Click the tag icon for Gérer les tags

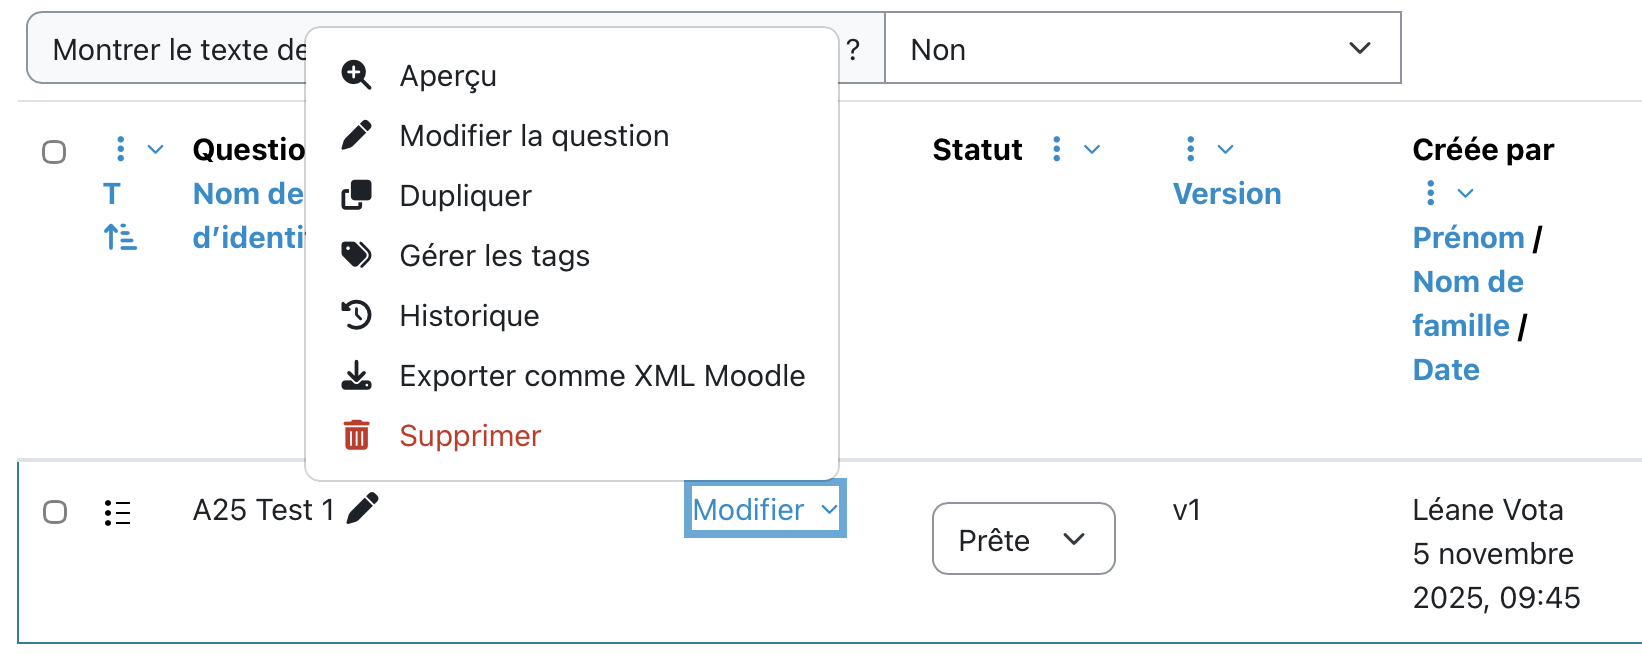356,255
